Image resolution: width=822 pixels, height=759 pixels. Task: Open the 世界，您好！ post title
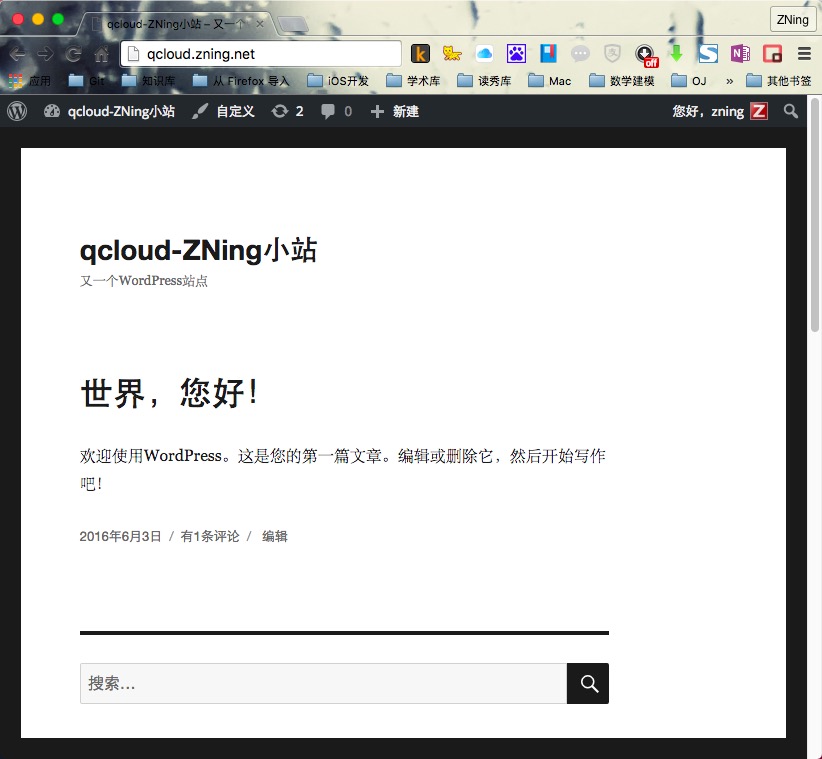click(169, 392)
